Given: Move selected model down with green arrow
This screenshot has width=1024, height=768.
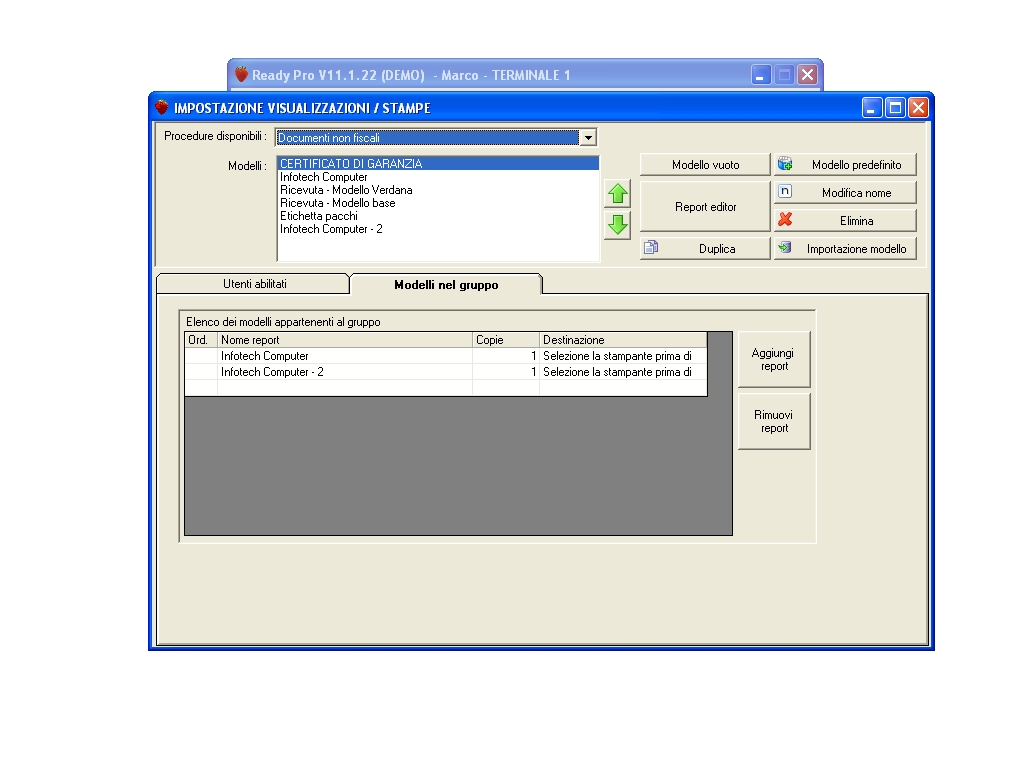Looking at the screenshot, I should 617,225.
